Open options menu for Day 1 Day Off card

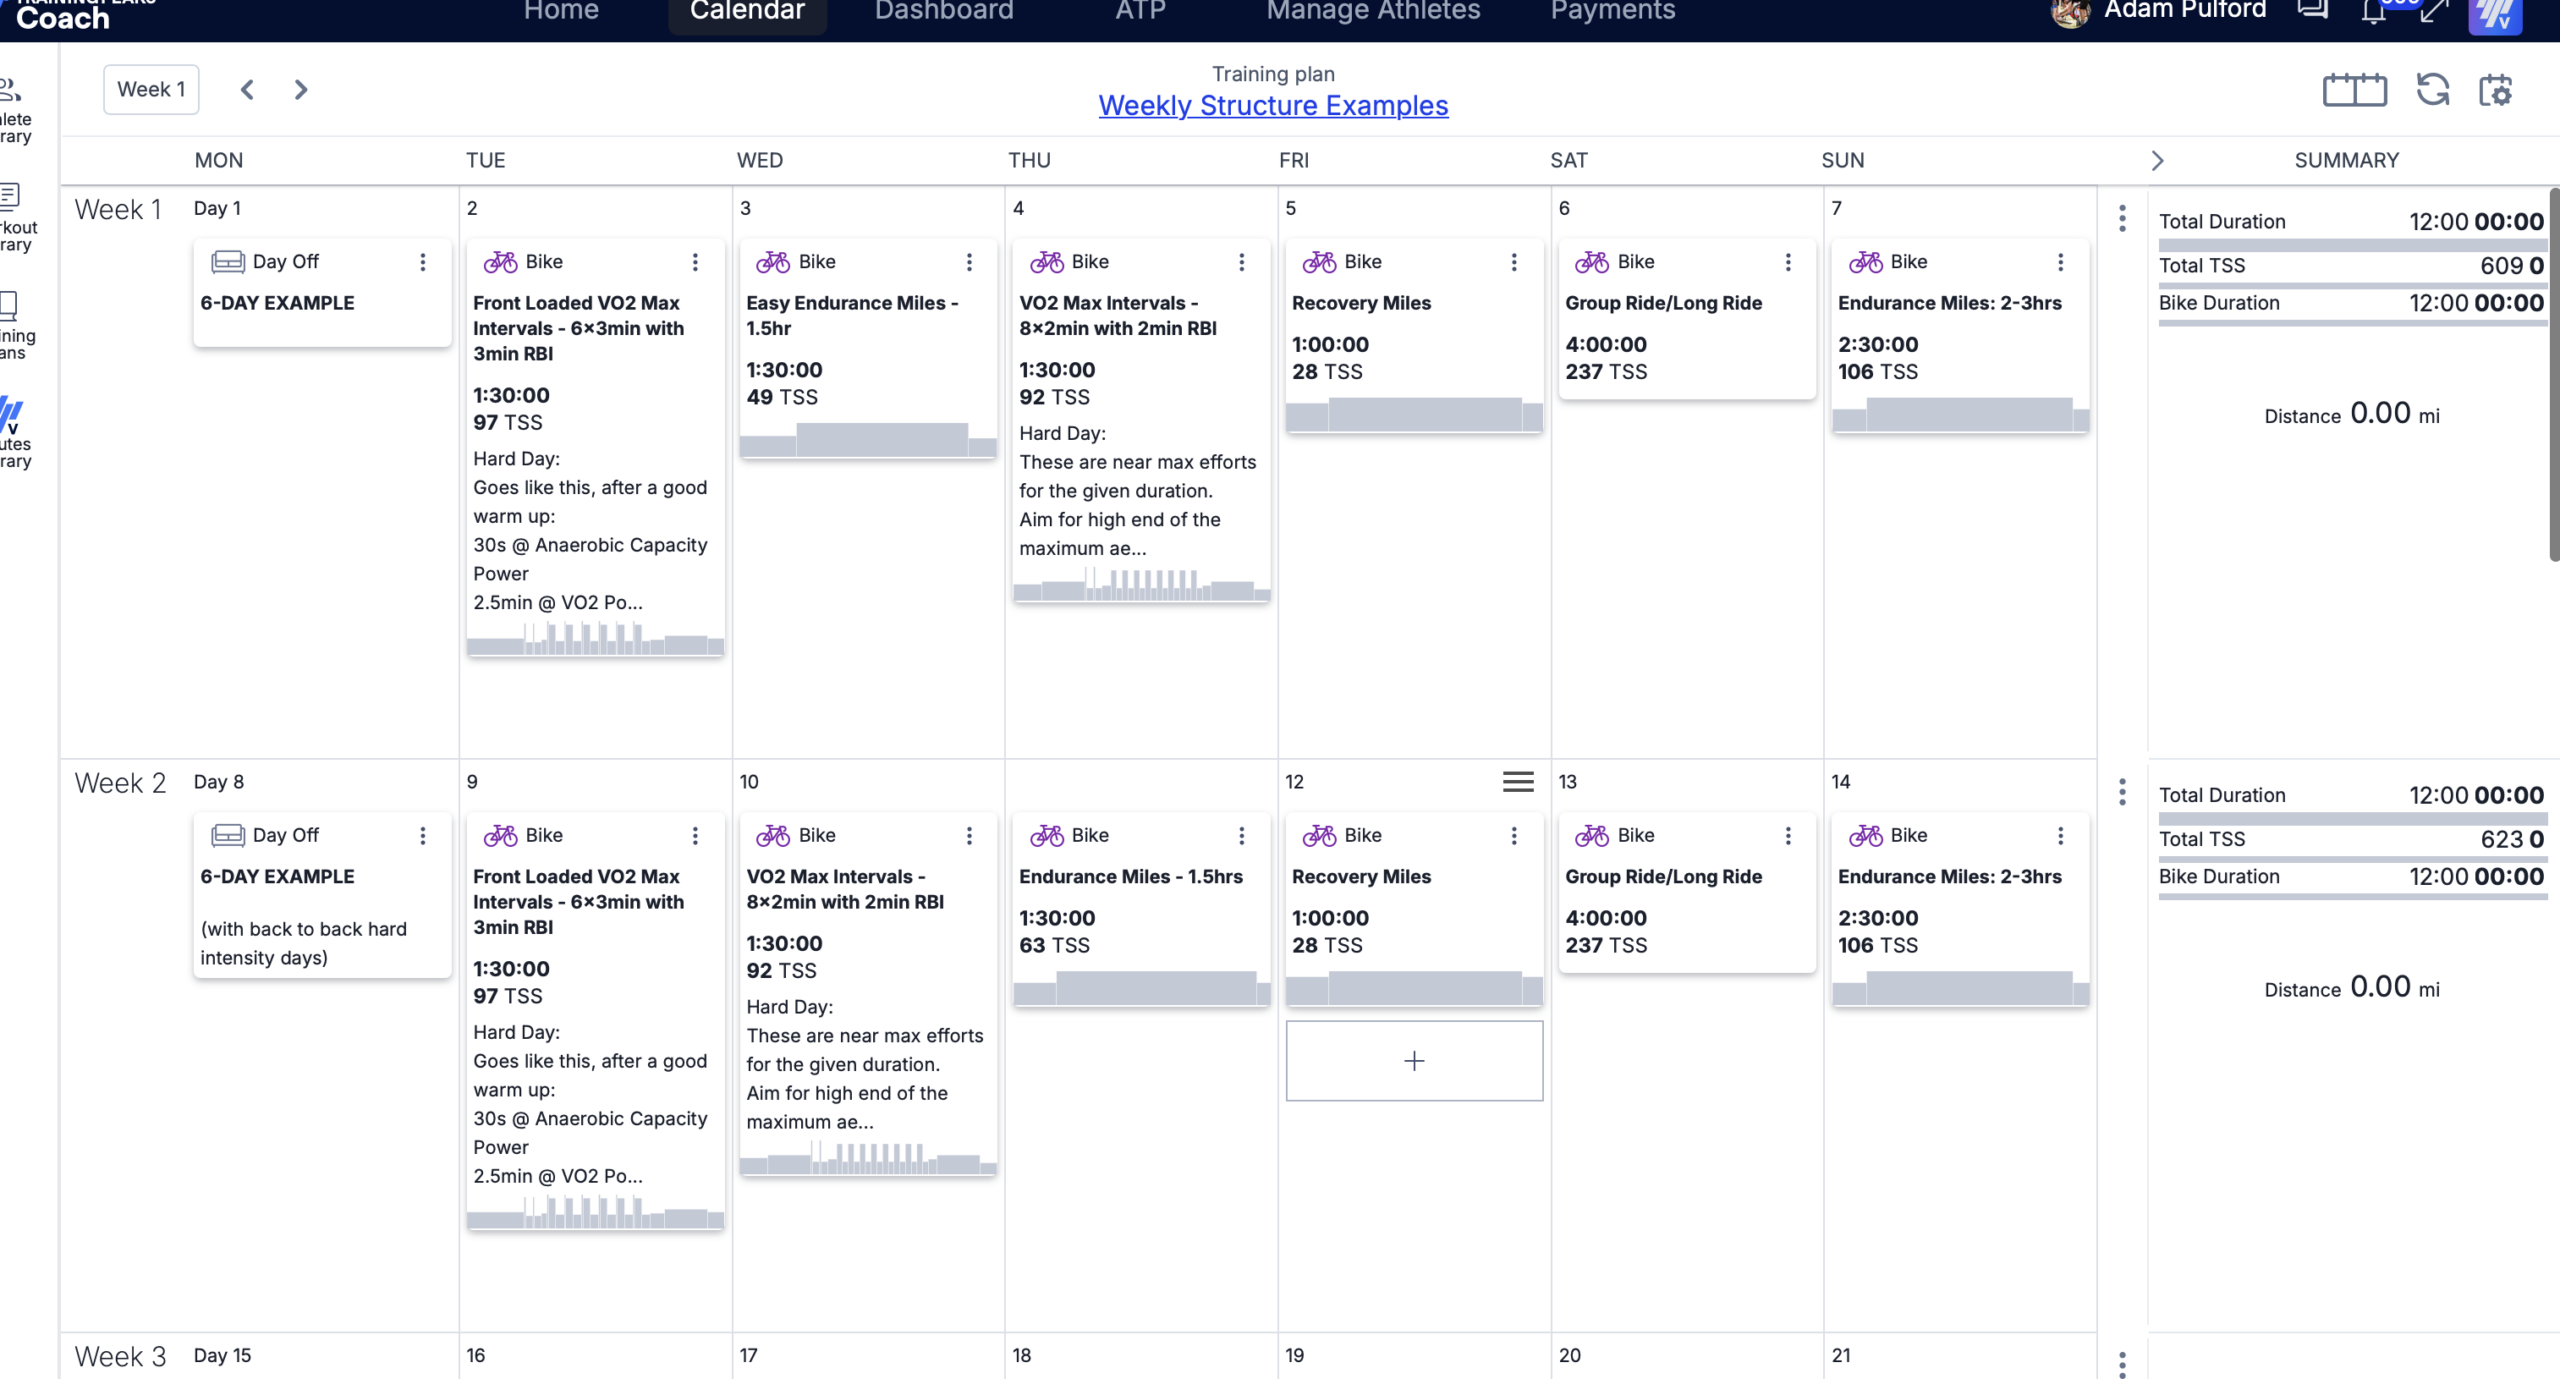(x=423, y=262)
